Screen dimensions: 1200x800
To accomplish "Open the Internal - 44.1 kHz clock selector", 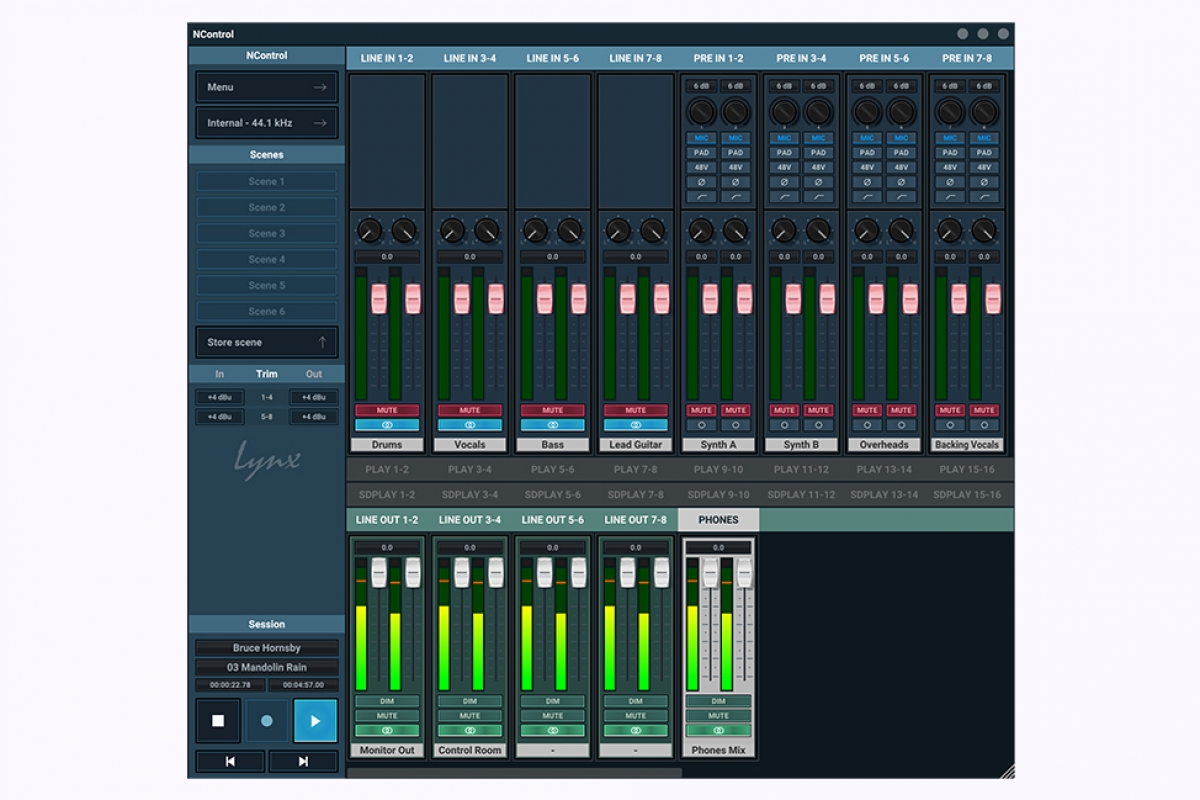I will [x=267, y=123].
